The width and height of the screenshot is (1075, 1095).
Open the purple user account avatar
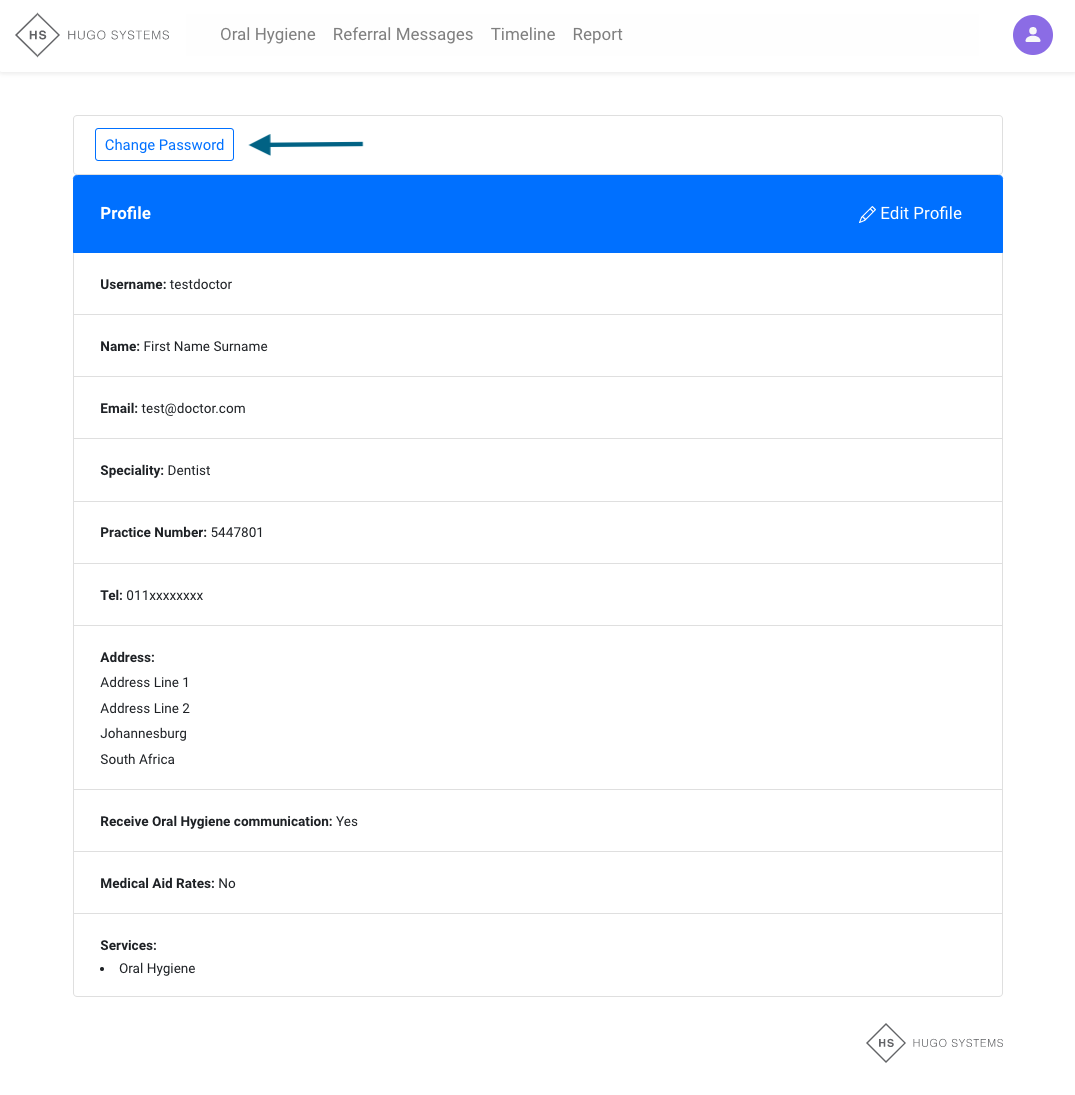(1032, 35)
